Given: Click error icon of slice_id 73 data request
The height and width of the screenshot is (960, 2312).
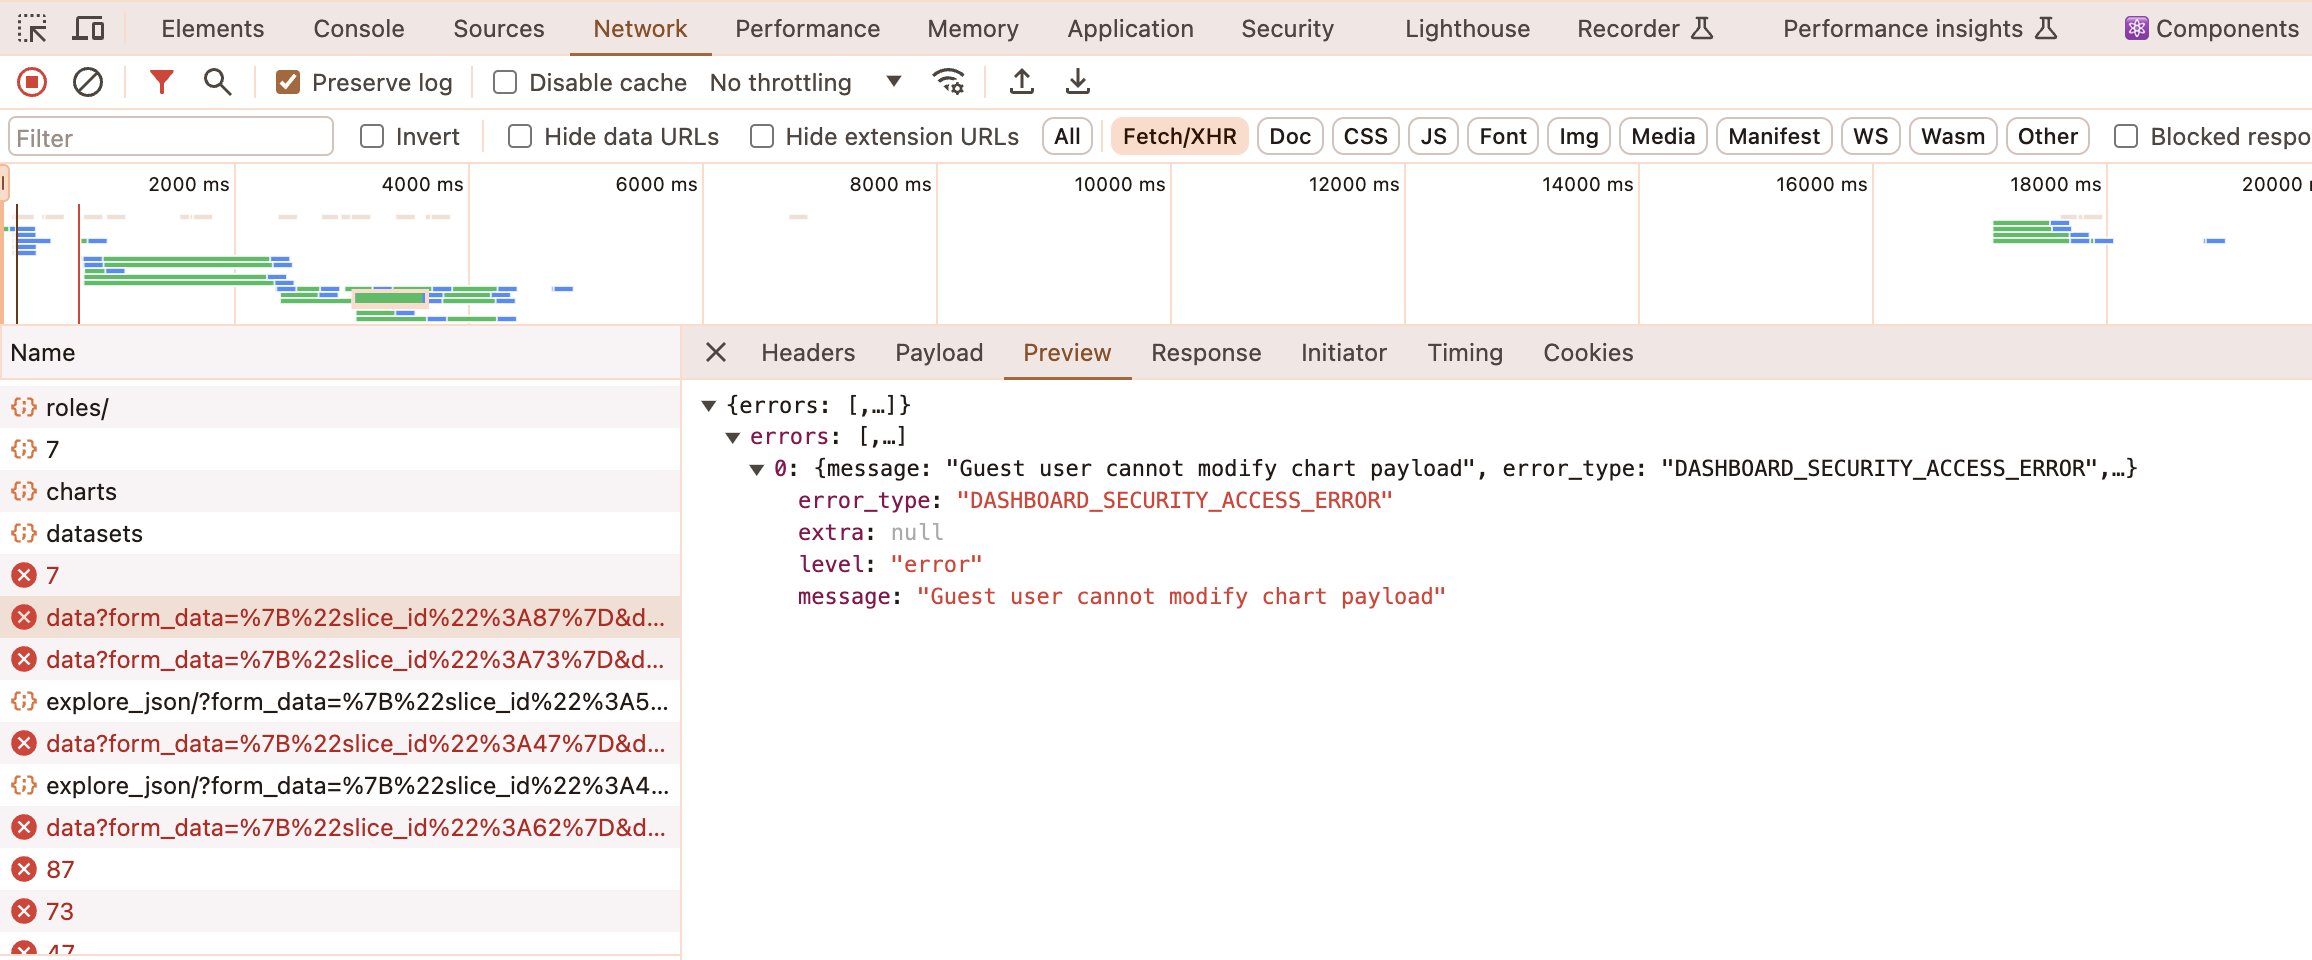Looking at the screenshot, I should pos(24,660).
